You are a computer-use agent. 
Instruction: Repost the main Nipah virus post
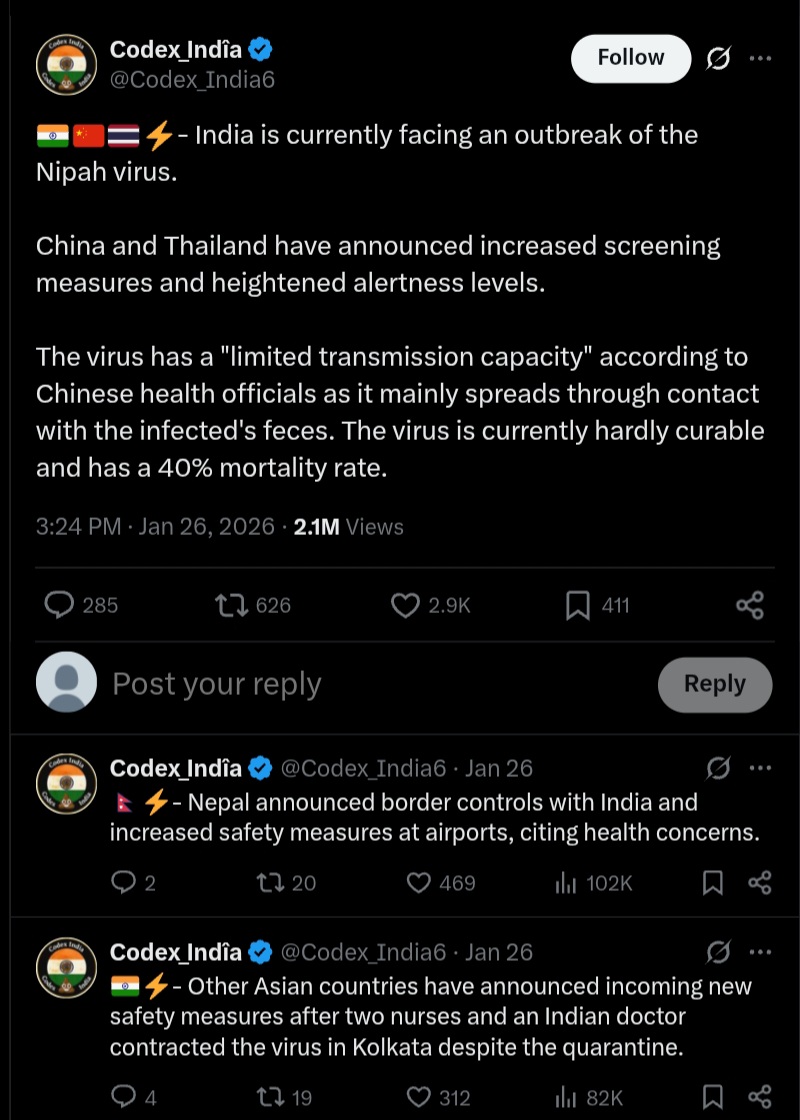pyautogui.click(x=232, y=605)
